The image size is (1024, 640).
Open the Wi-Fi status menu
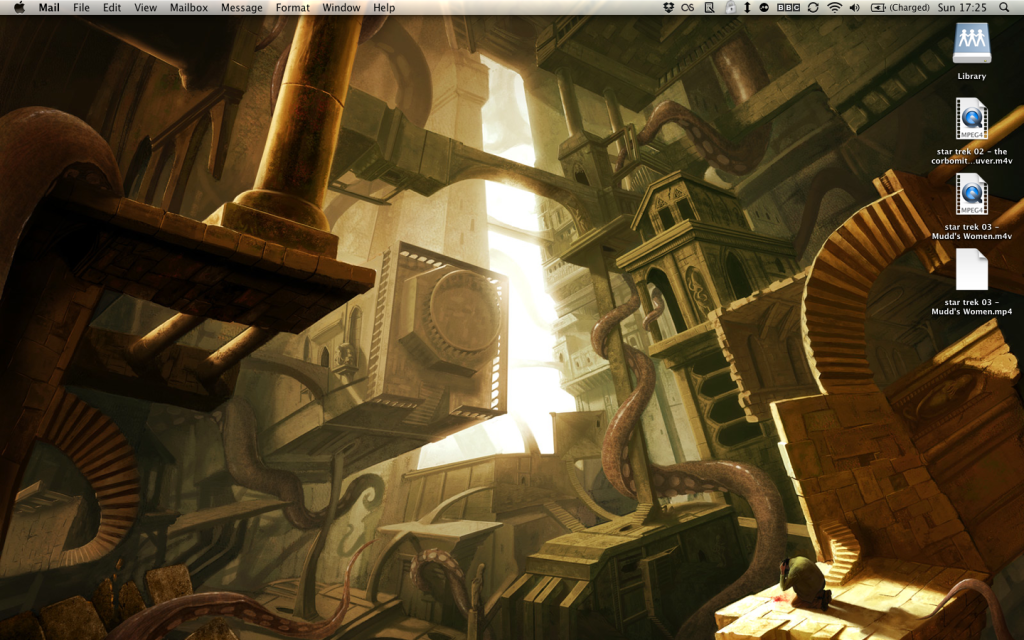click(834, 7)
